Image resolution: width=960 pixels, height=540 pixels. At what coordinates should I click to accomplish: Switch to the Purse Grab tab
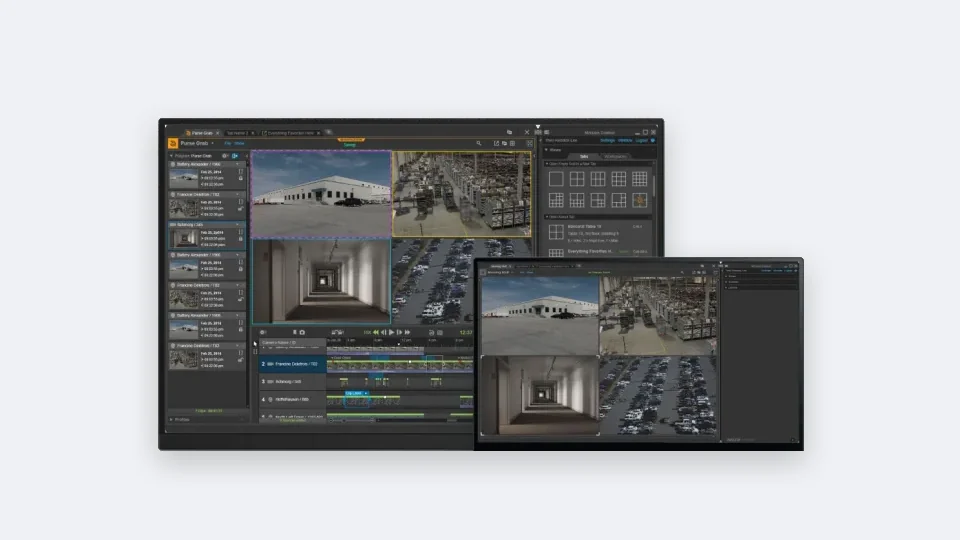(202, 133)
